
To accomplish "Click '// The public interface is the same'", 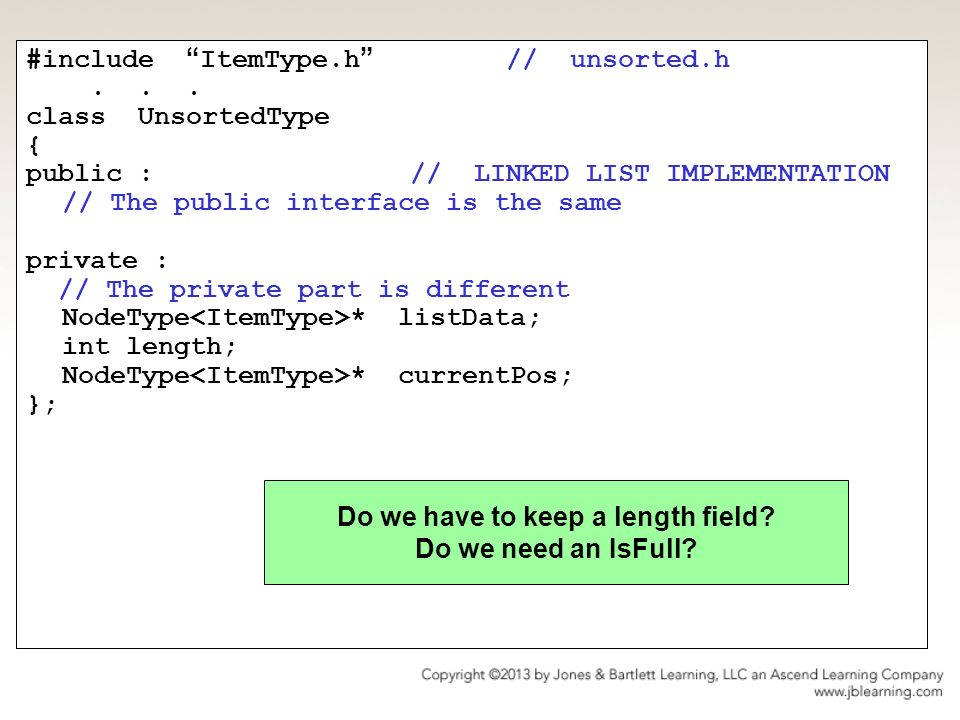I will pyautogui.click(x=342, y=202).
